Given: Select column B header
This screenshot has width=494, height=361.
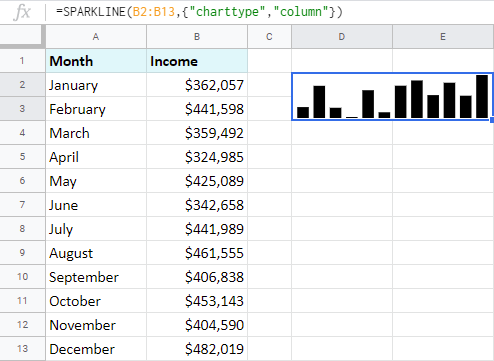Looking at the screenshot, I should [197, 36].
